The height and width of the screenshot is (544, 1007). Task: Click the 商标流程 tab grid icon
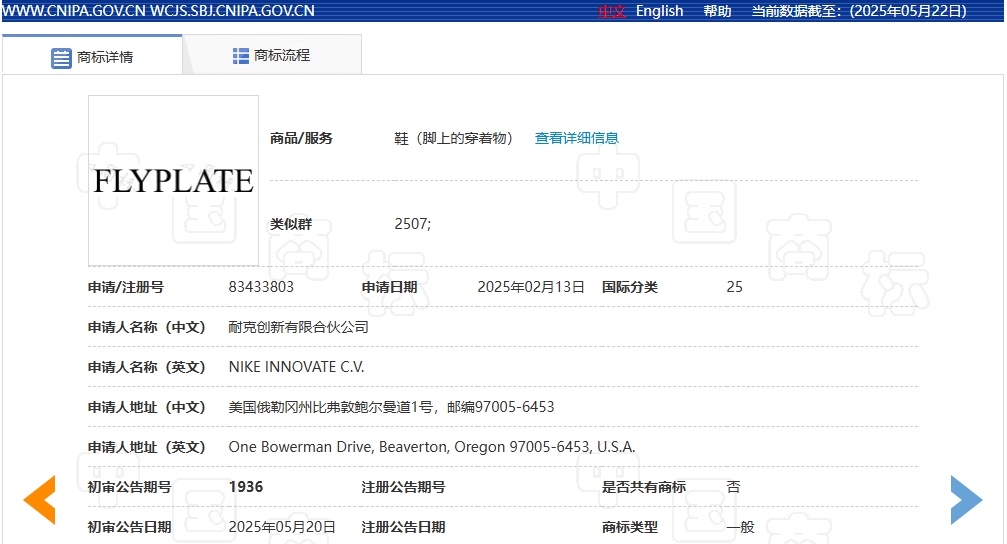click(x=241, y=56)
